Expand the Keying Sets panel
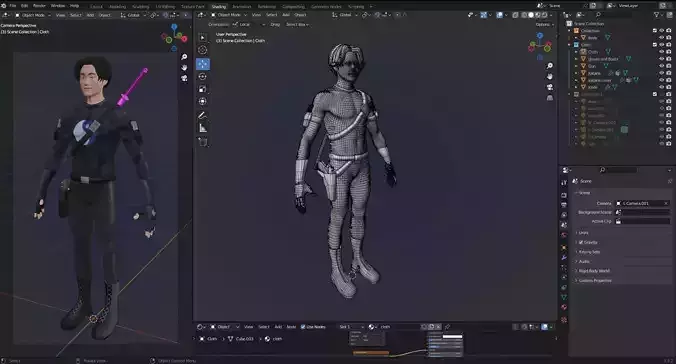The height and width of the screenshot is (364, 676). (588, 252)
